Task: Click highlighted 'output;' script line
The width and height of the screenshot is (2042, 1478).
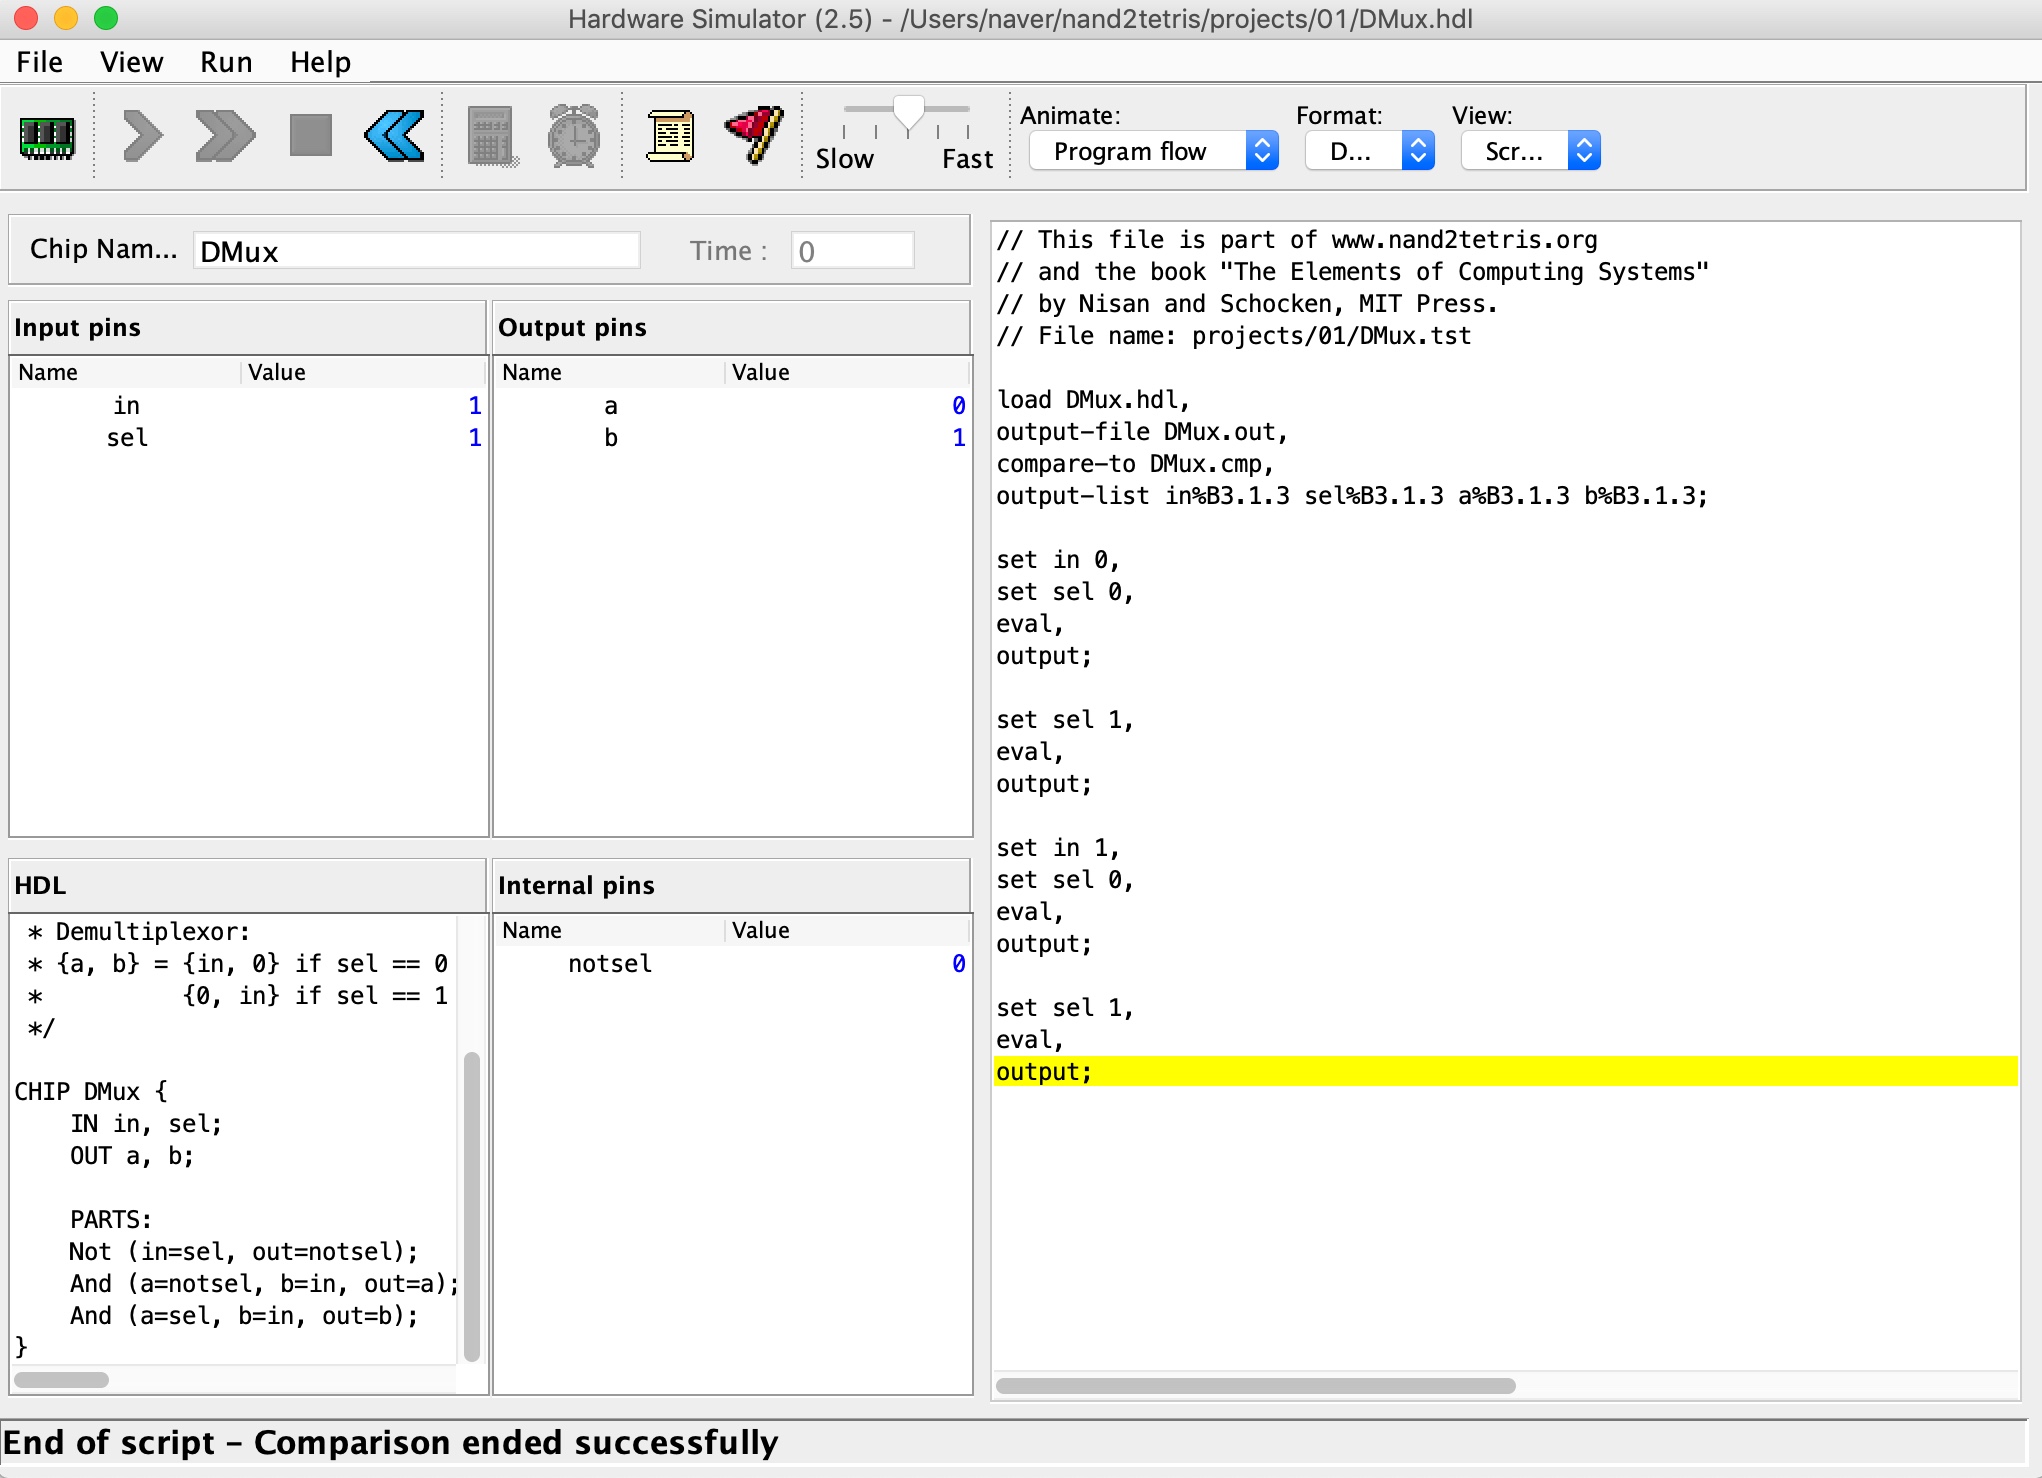Action: click(1505, 1071)
